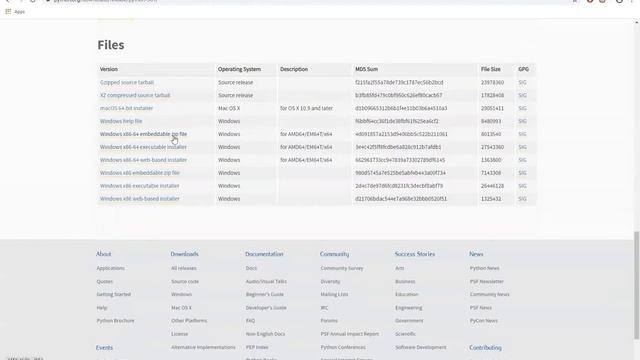Open Software Development link
The image size is (640, 360).
pyautogui.click(x=421, y=347)
